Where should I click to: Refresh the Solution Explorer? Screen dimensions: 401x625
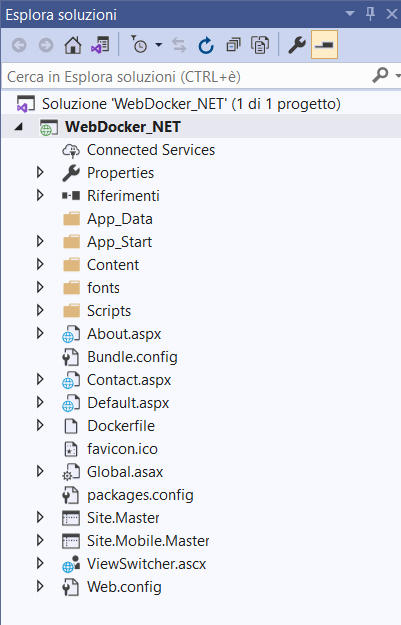click(206, 45)
